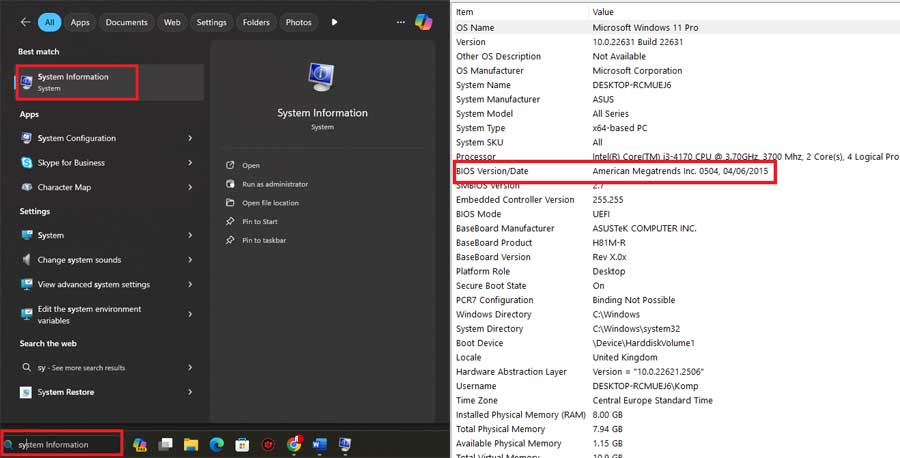Expand the System setting chevron
The height and width of the screenshot is (458, 900).
[x=190, y=235]
